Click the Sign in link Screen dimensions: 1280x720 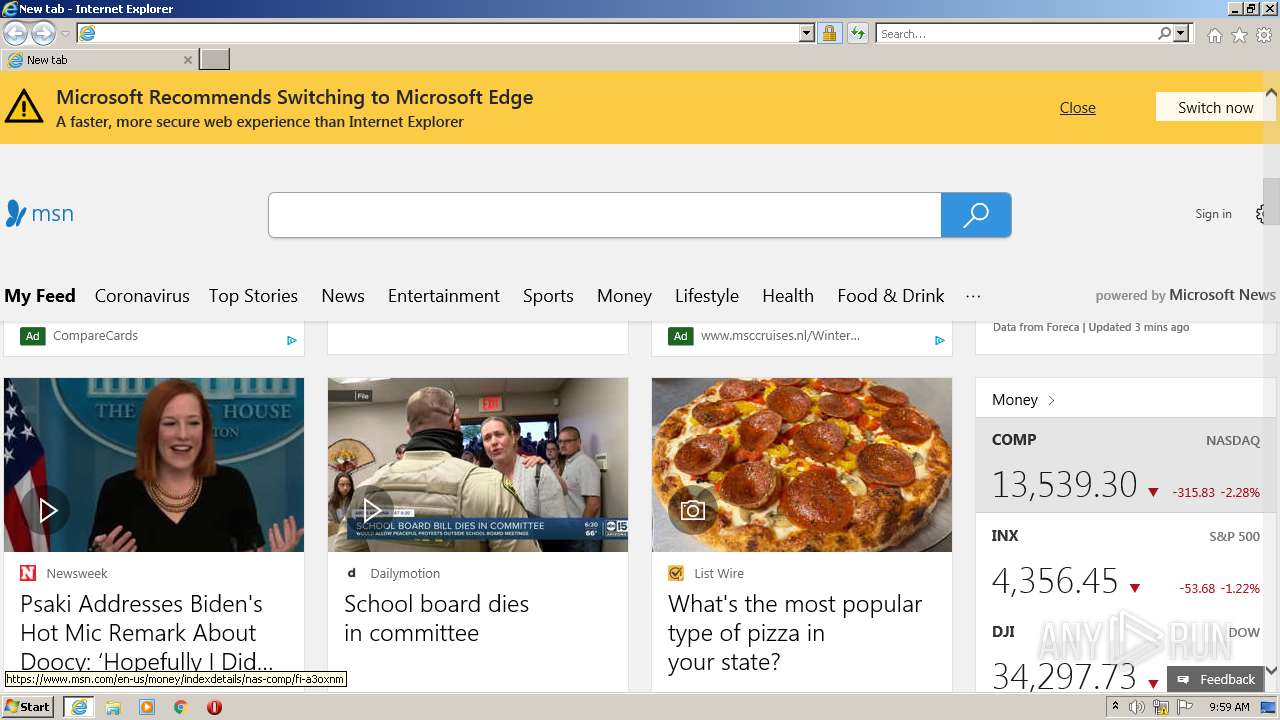coord(1213,214)
